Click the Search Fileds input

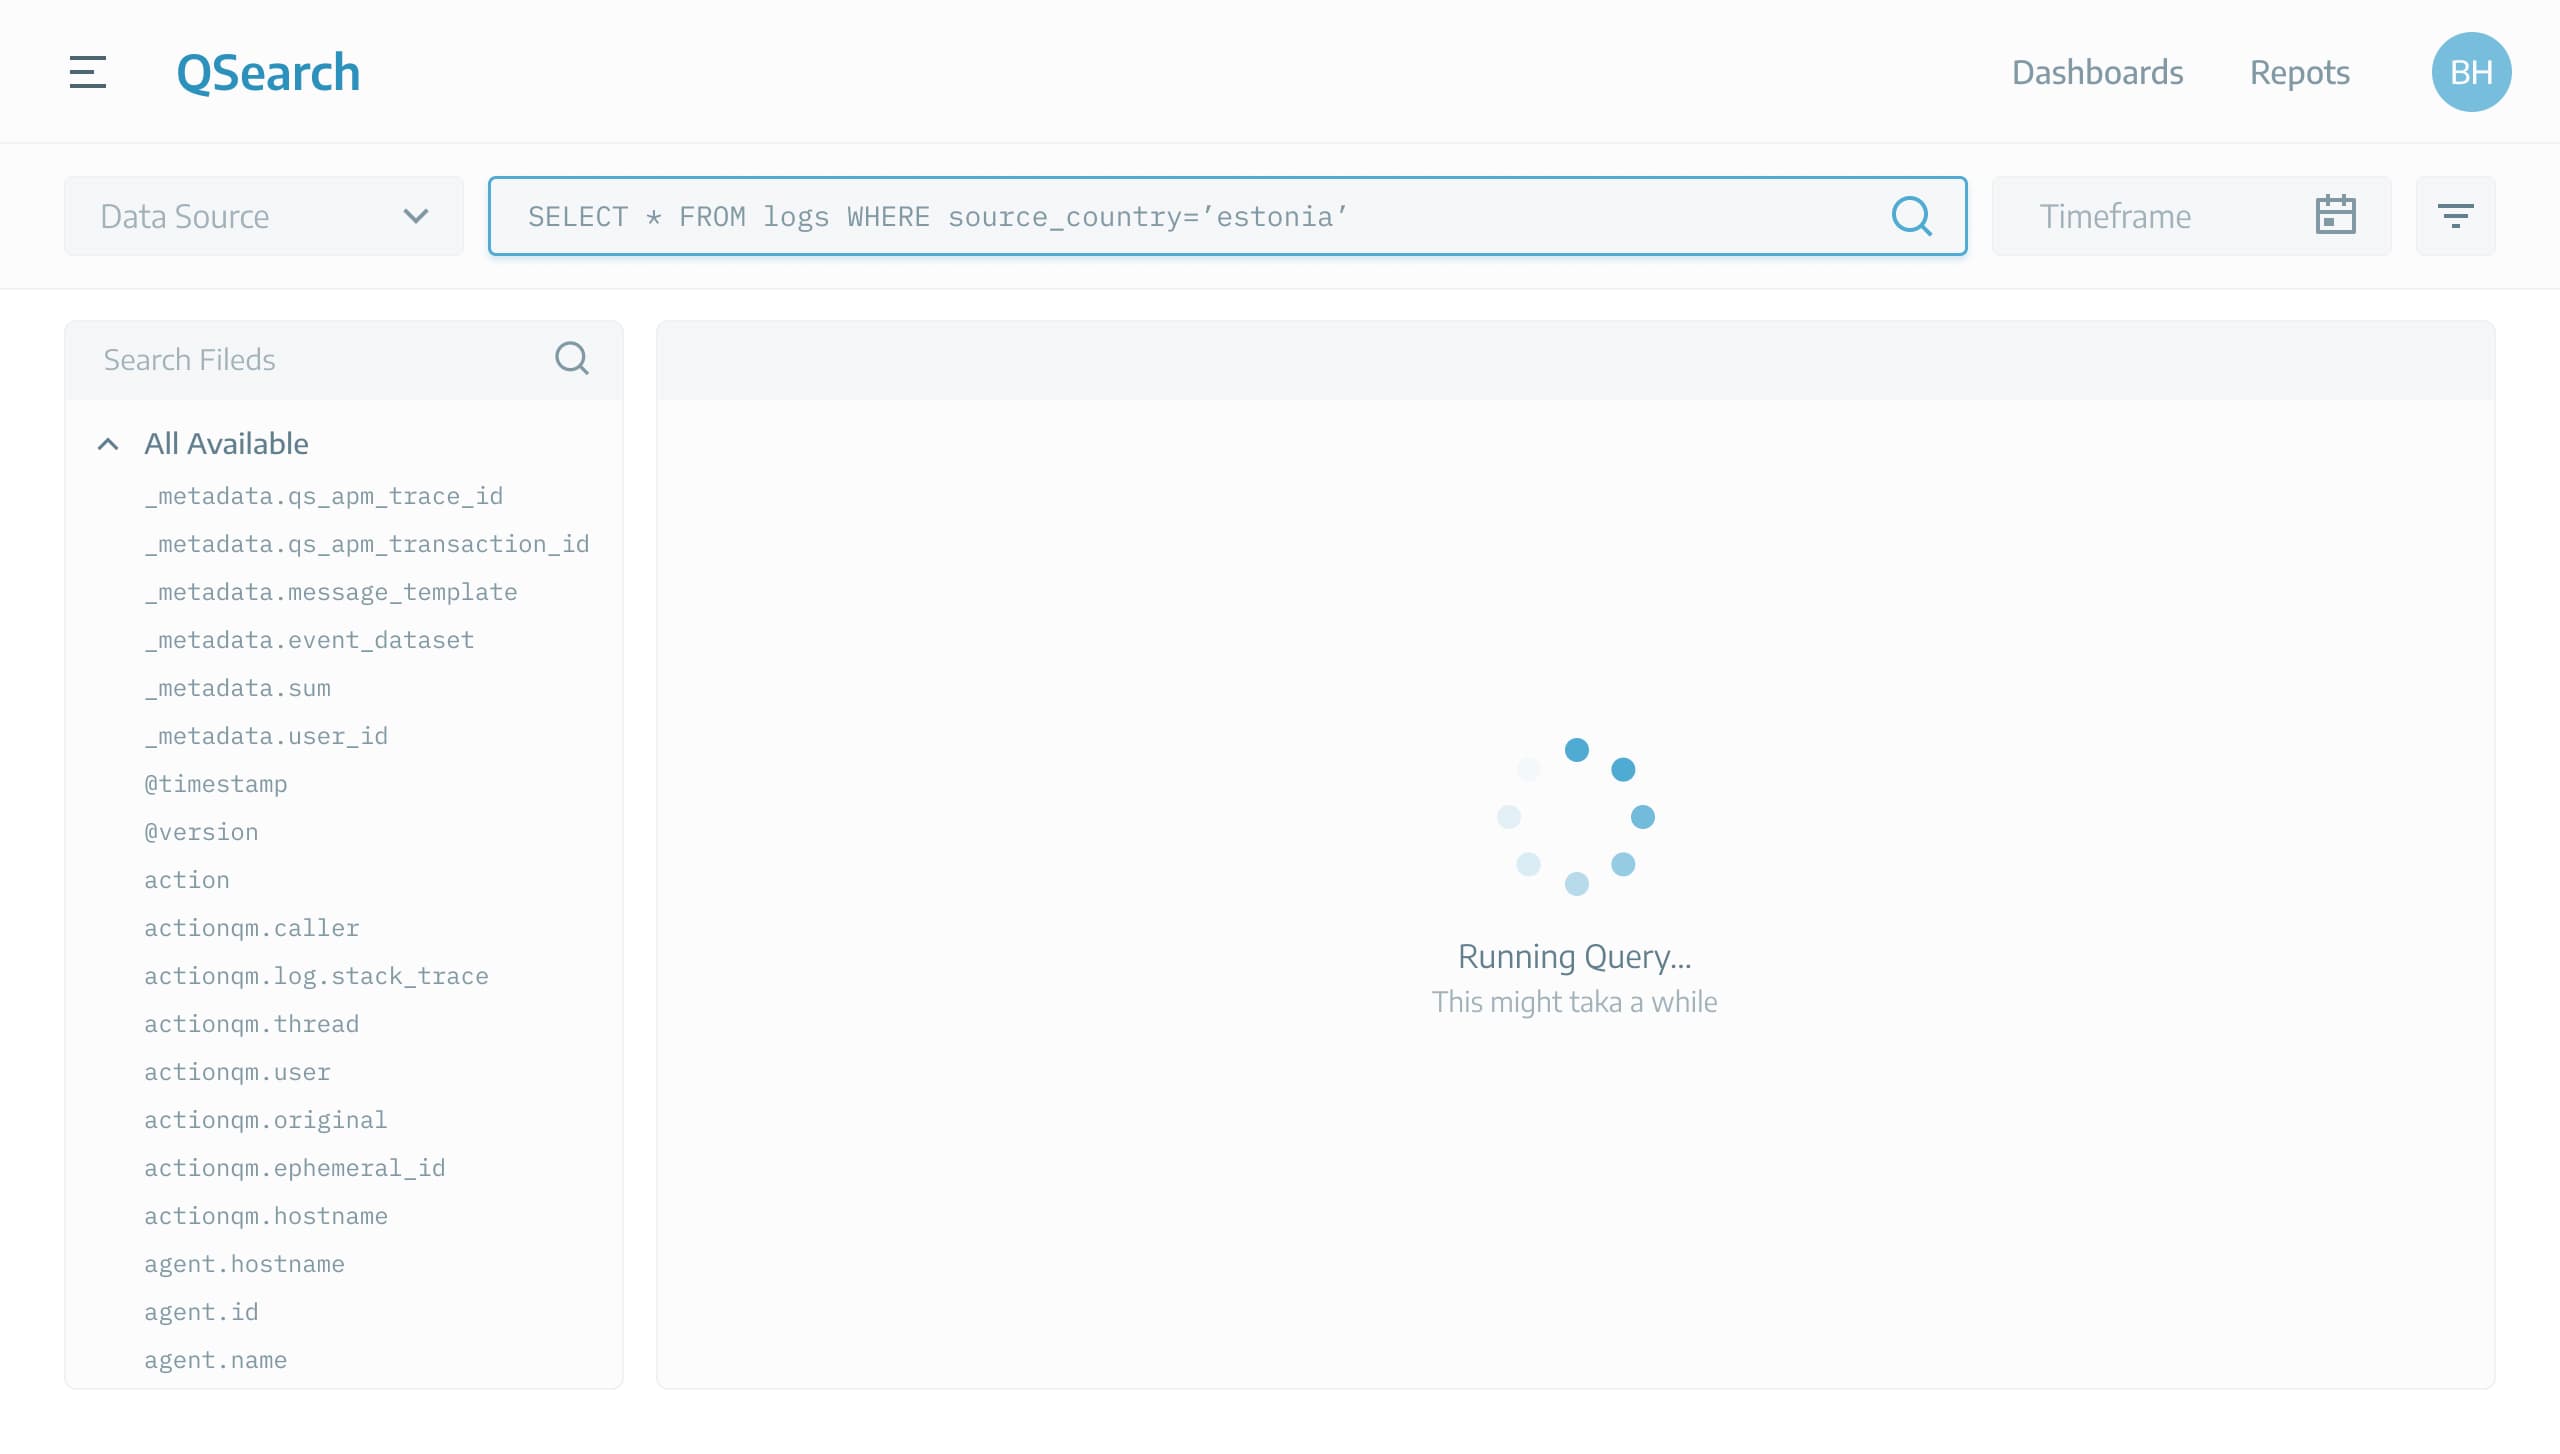[x=344, y=360]
